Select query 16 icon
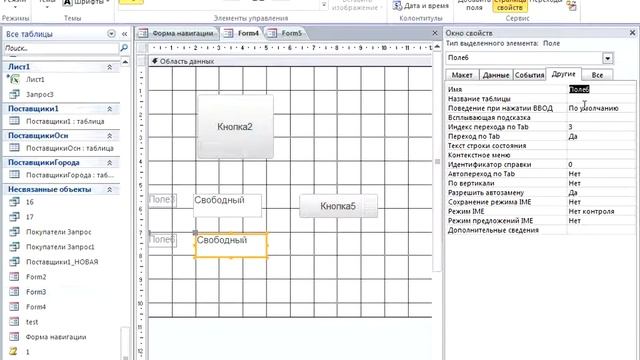The height and width of the screenshot is (360, 640). coord(14,202)
